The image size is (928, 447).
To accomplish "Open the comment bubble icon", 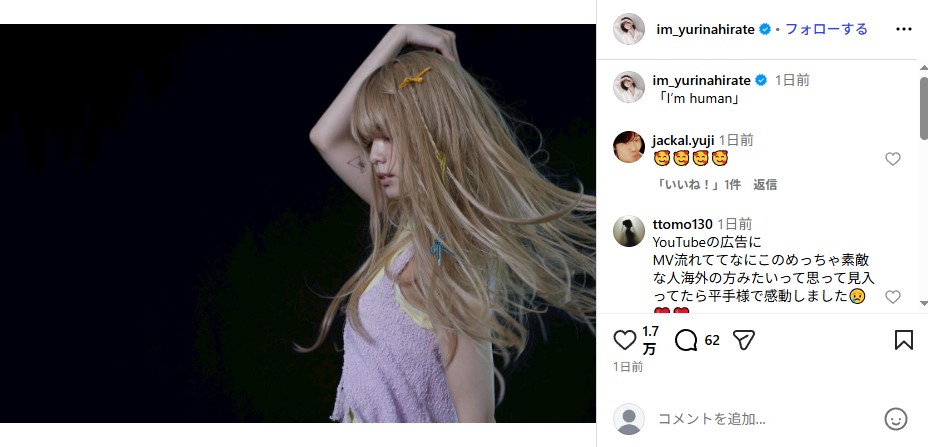I will tap(686, 340).
